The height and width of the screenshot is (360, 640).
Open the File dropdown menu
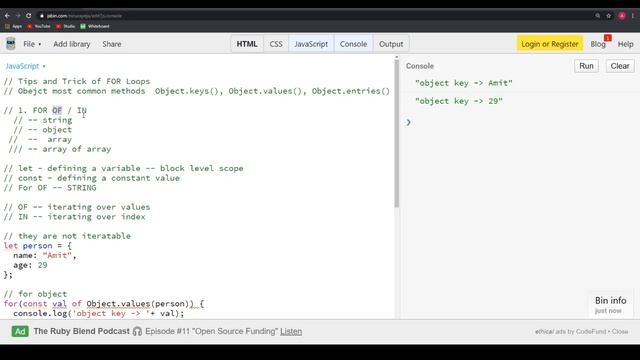pos(32,44)
